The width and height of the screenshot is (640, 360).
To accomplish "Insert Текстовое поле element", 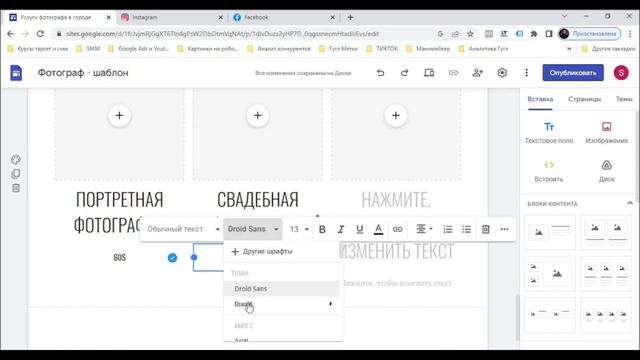I will [x=549, y=133].
